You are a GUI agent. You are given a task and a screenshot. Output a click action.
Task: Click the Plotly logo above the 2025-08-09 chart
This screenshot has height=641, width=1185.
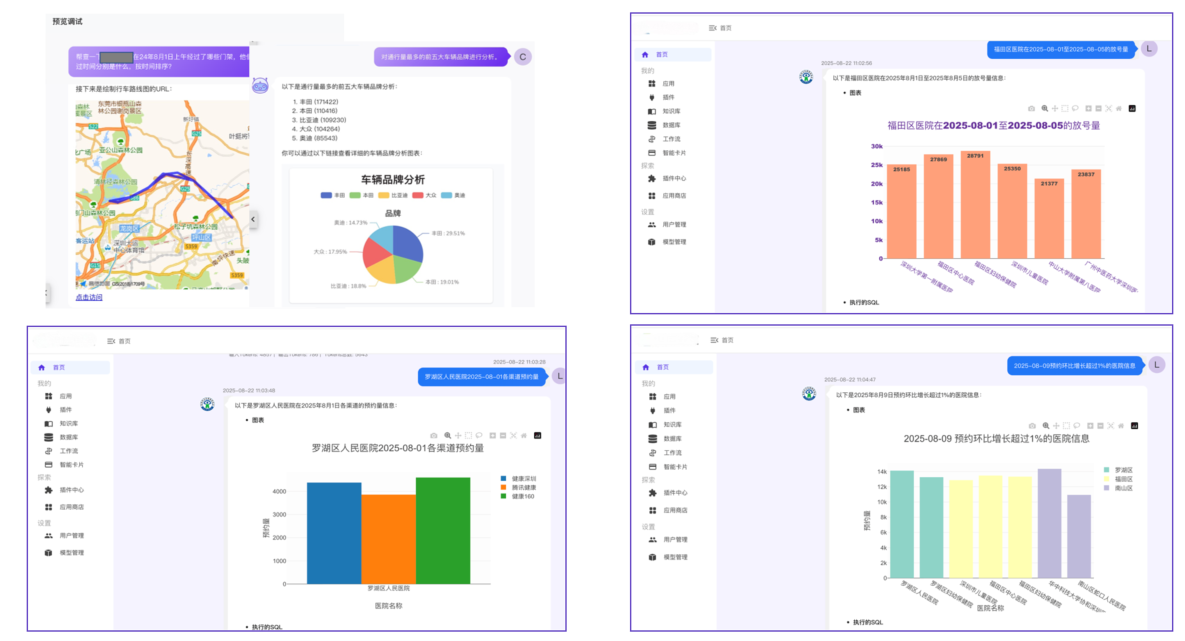click(x=1134, y=426)
